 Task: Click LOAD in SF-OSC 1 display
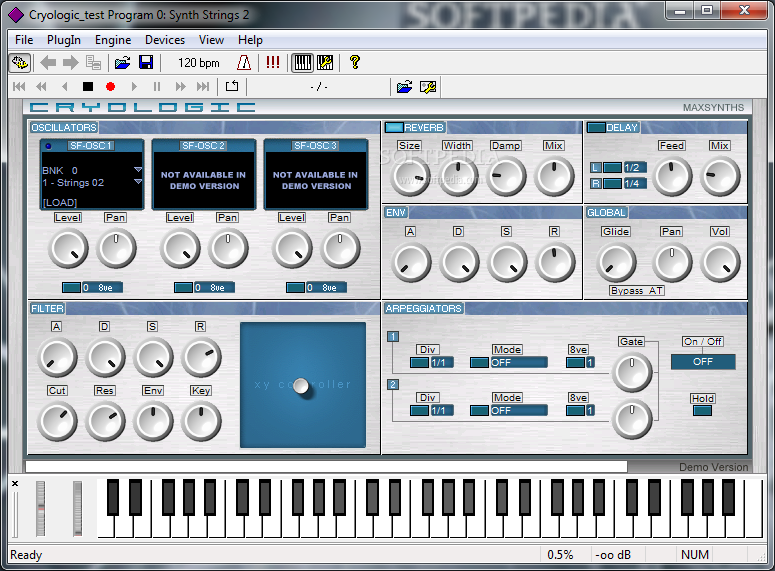tap(60, 202)
